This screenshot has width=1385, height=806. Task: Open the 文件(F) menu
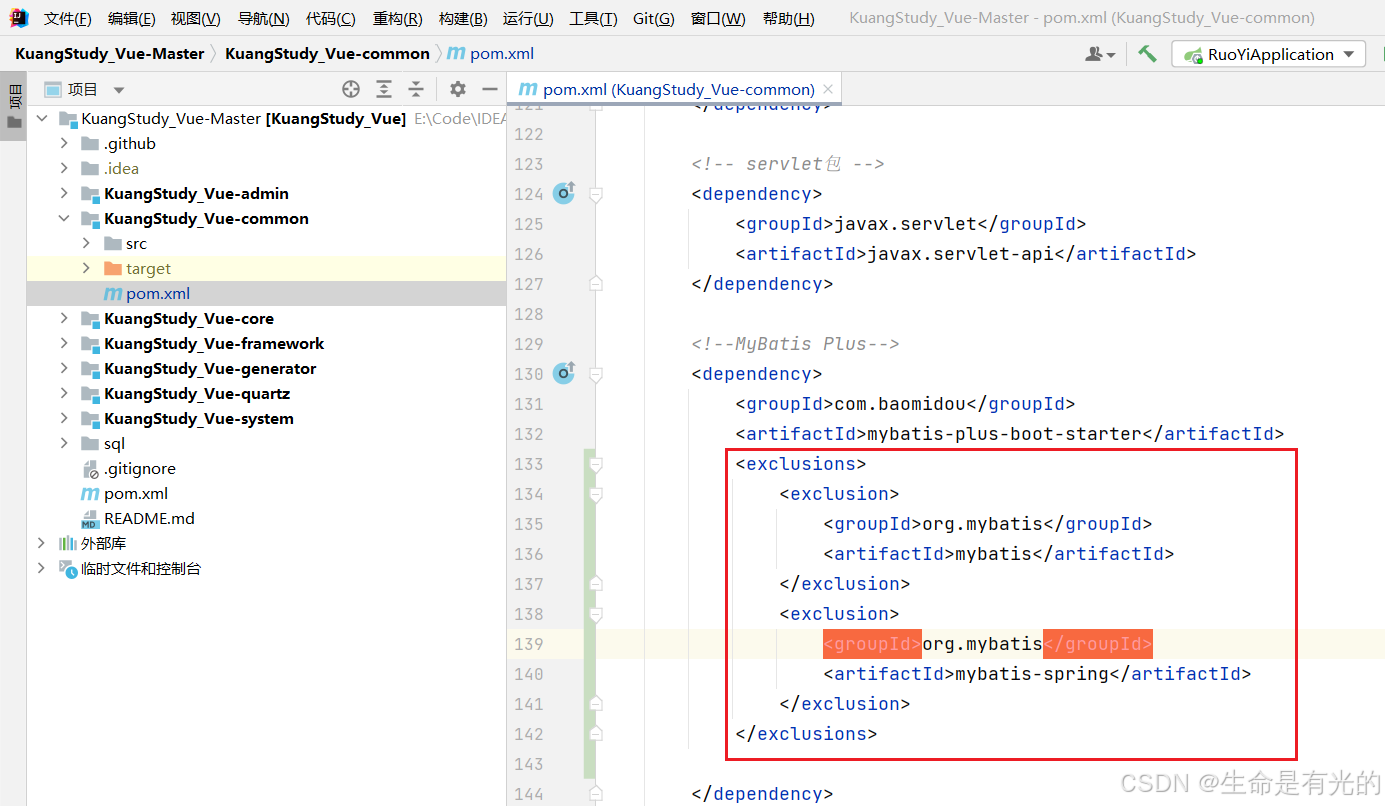tap(67, 19)
